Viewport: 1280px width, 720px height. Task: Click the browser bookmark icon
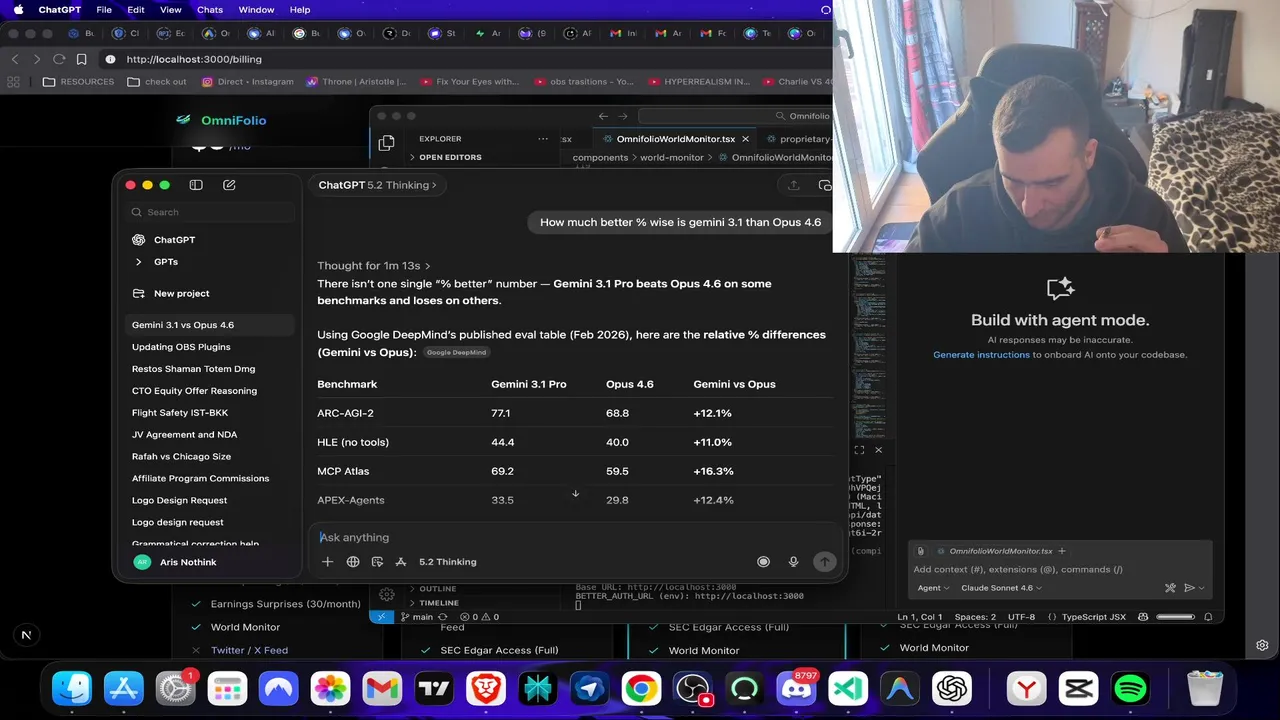[x=82, y=59]
